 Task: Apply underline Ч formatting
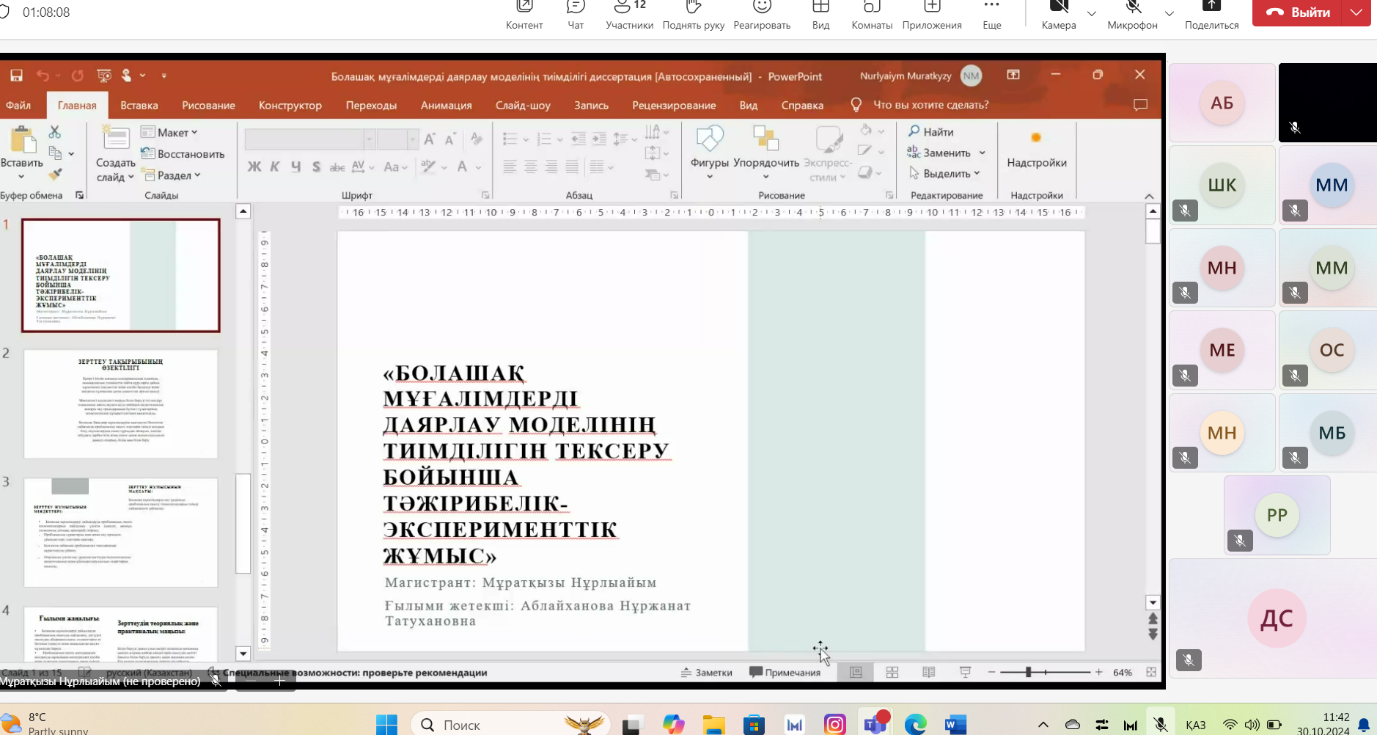click(x=296, y=167)
